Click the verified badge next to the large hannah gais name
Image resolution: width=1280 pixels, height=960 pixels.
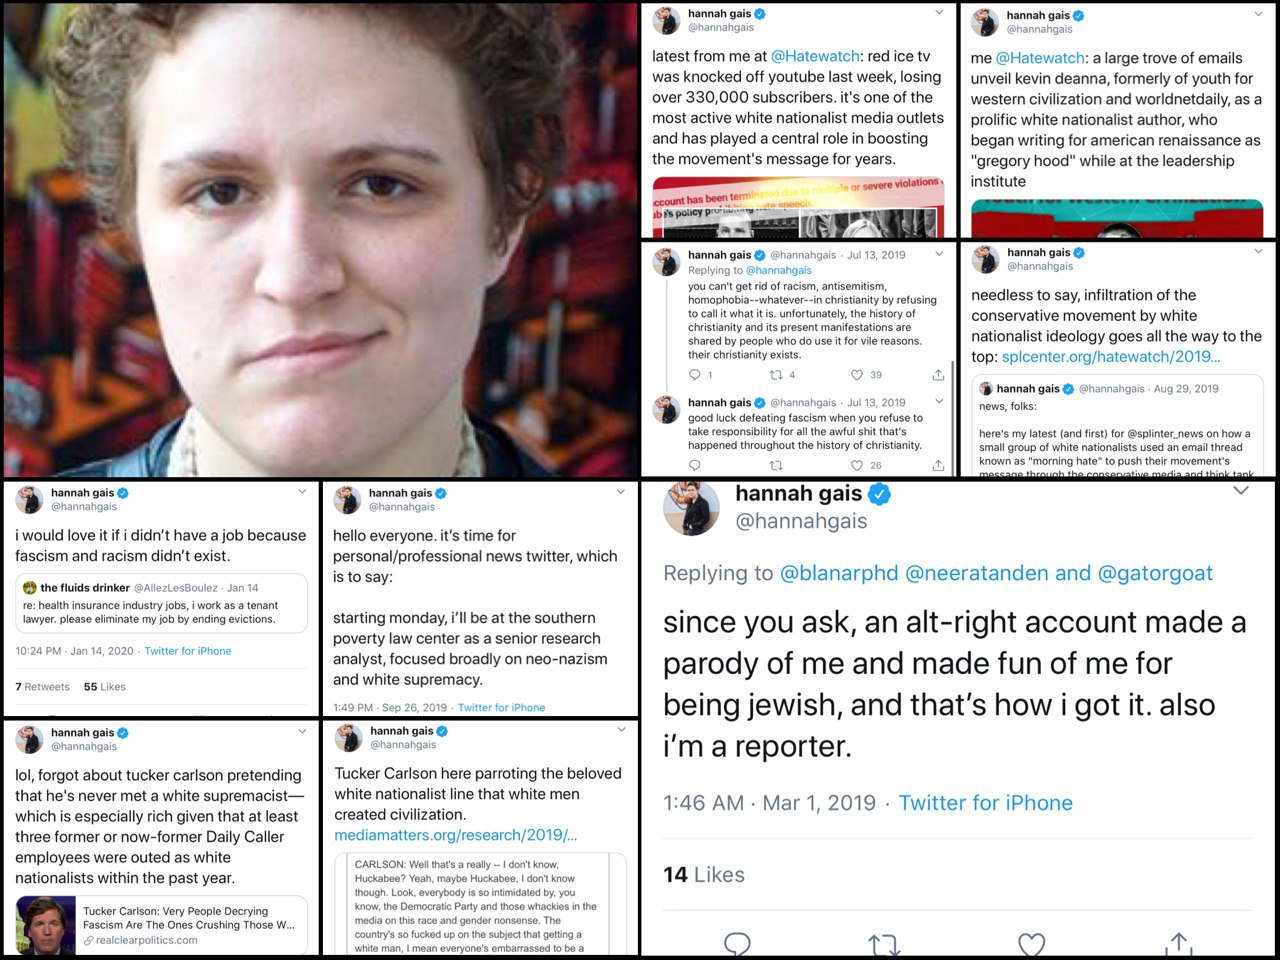(x=879, y=494)
